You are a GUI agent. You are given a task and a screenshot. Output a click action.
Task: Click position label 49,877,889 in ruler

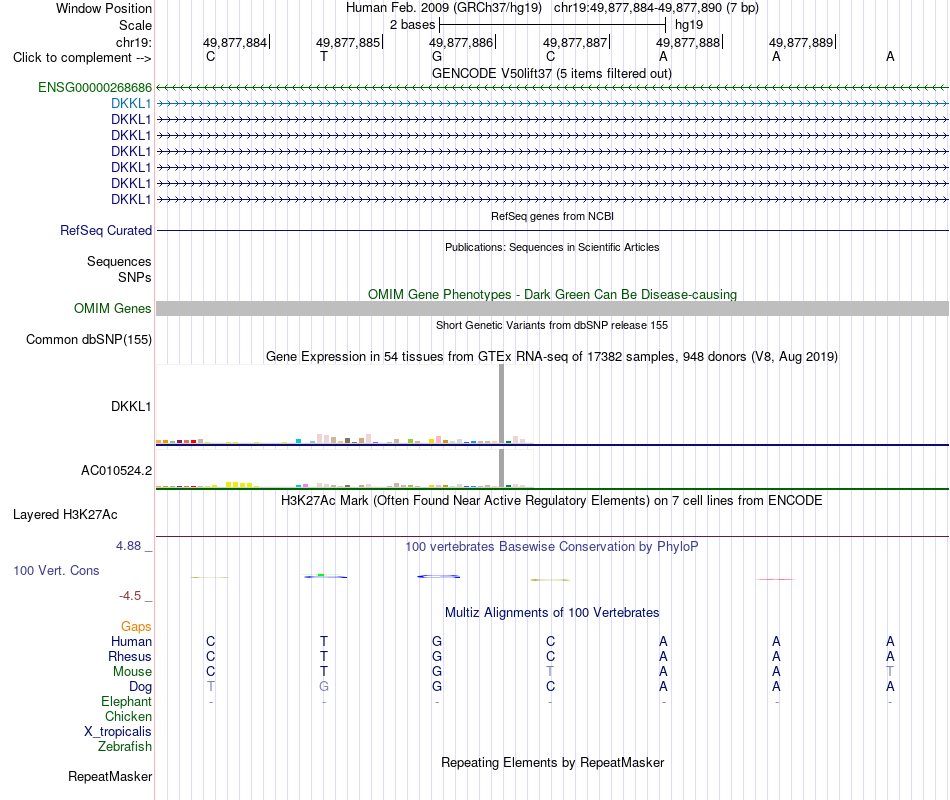[802, 42]
